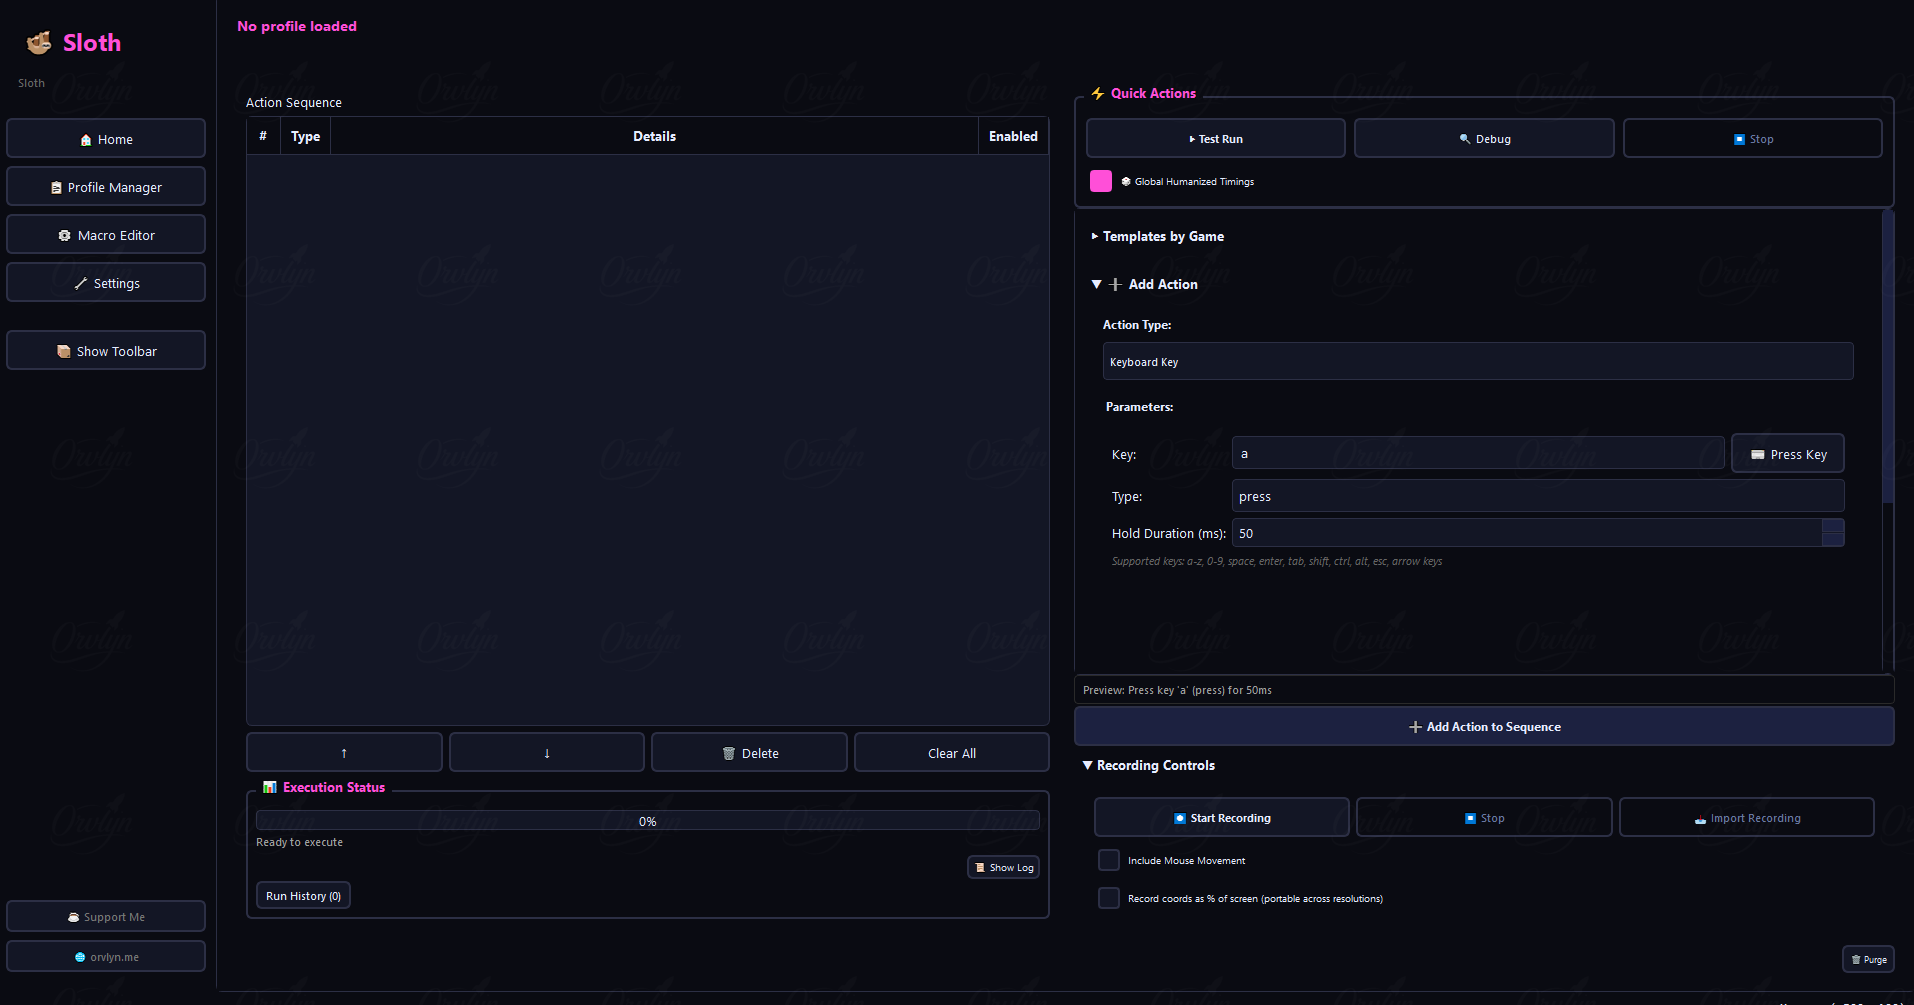Move the selected action up with the arrow
This screenshot has width=1914, height=1005.
click(344, 753)
